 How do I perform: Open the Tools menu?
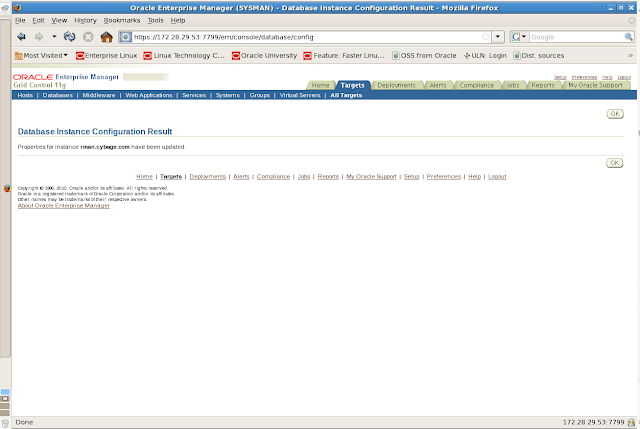(x=156, y=20)
